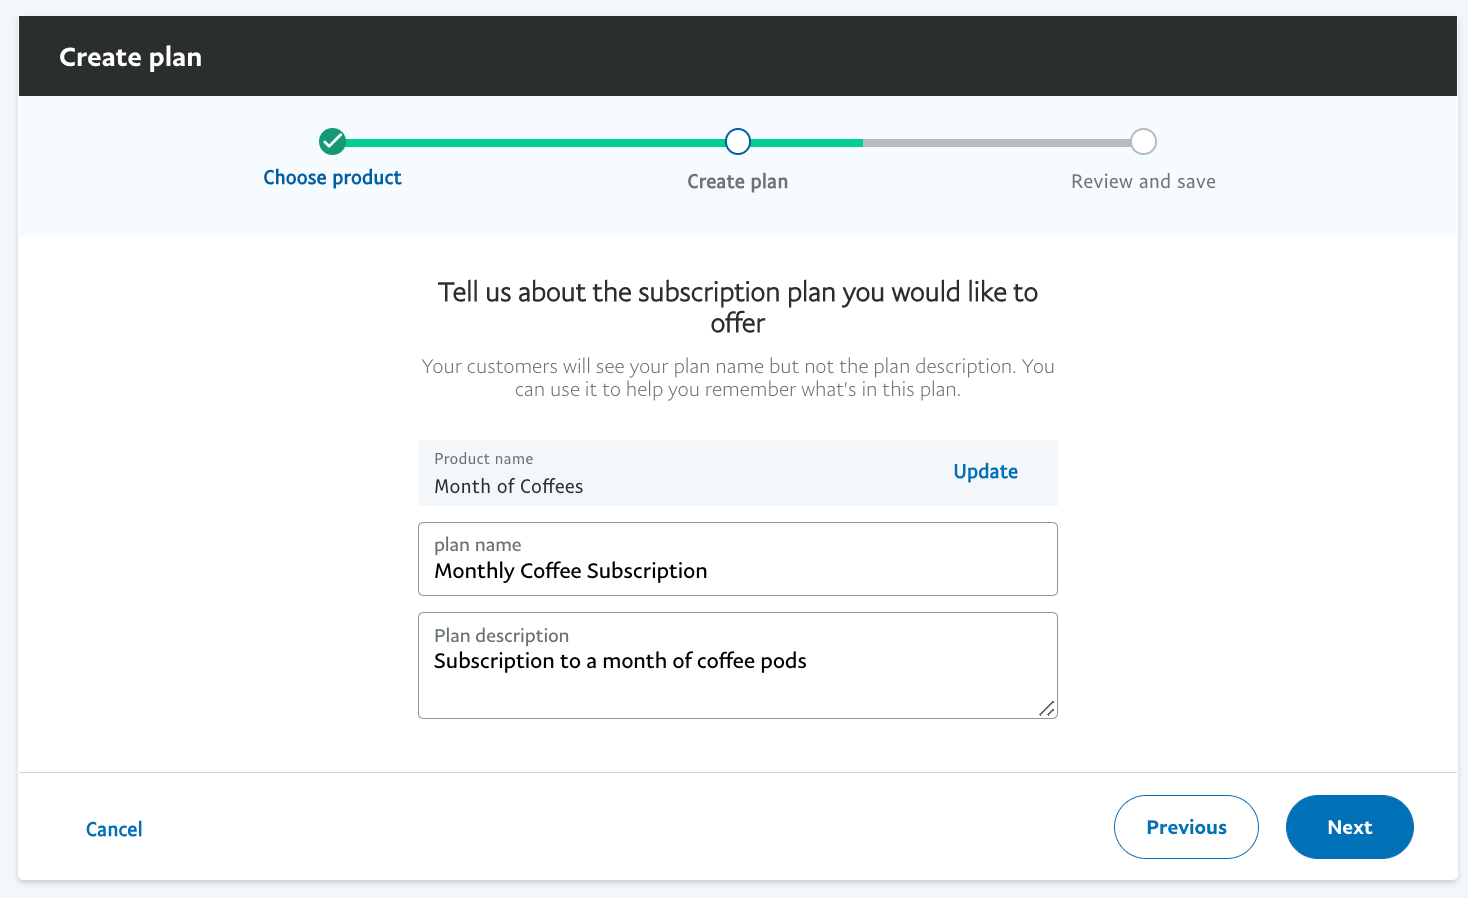Viewport: 1468px width, 898px height.
Task: Click Update next to product name
Action: coord(985,472)
